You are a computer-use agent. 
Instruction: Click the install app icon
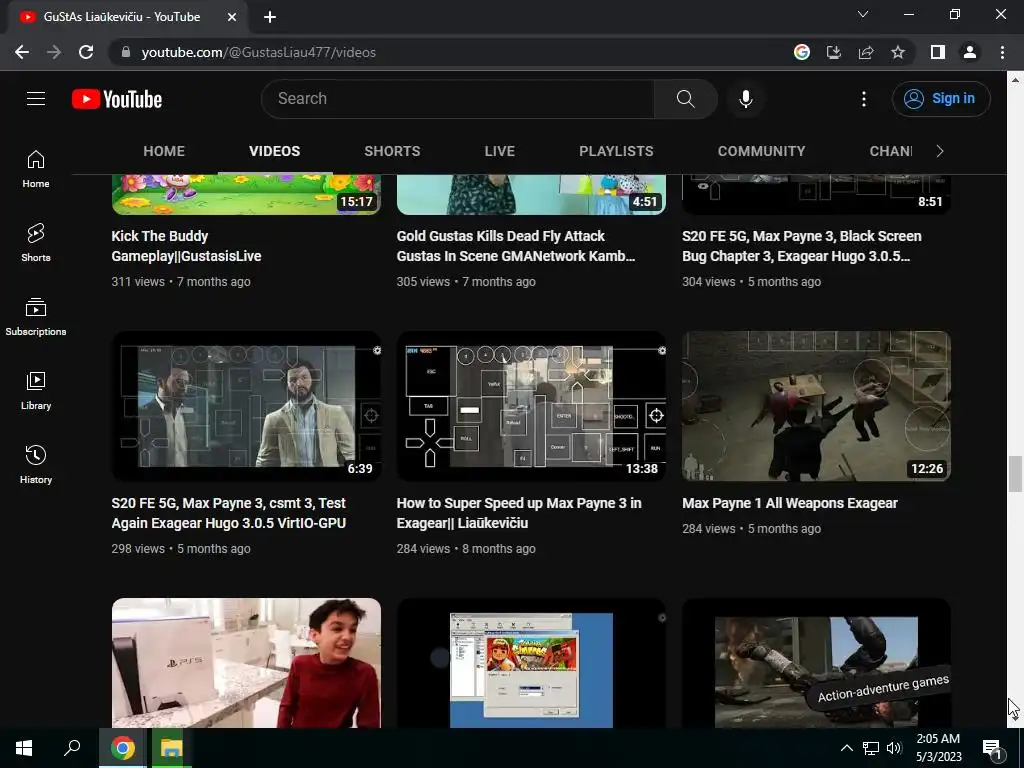point(834,52)
